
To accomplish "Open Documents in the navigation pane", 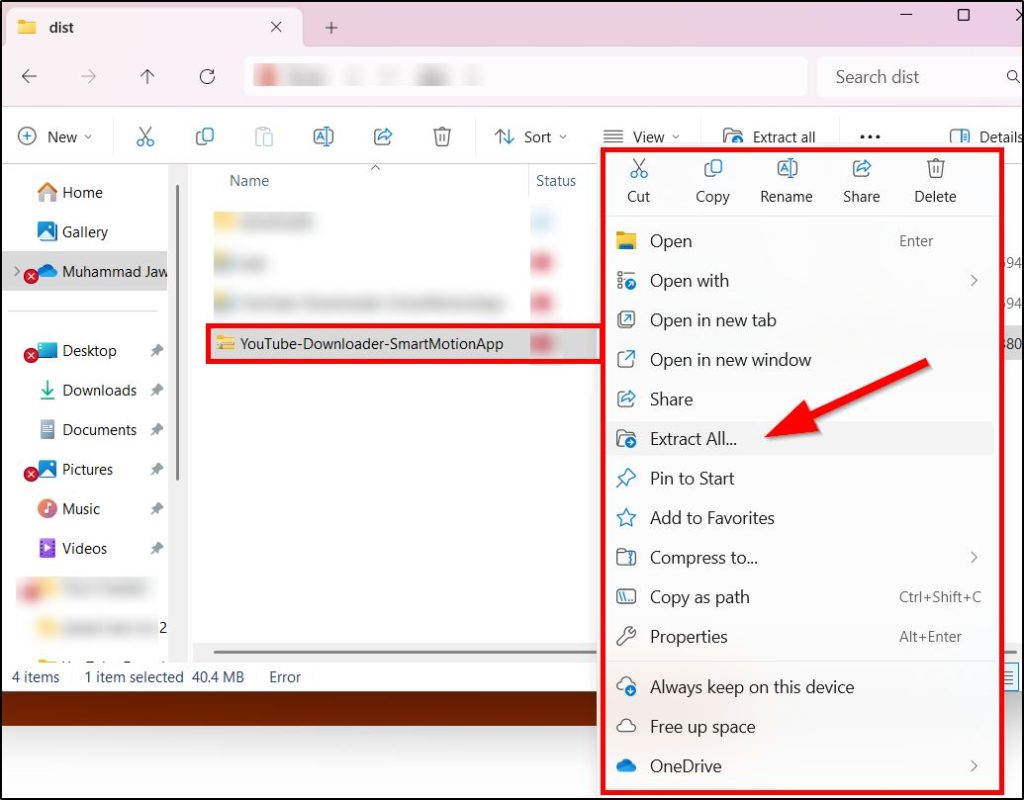I will pos(88,430).
